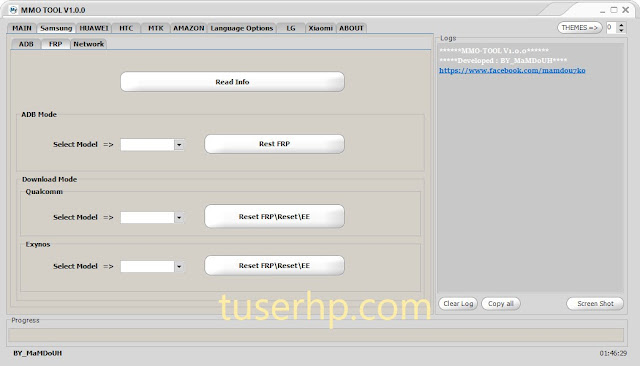Click the Screen Shot button
Image resolution: width=640 pixels, height=366 pixels.
[x=595, y=304]
